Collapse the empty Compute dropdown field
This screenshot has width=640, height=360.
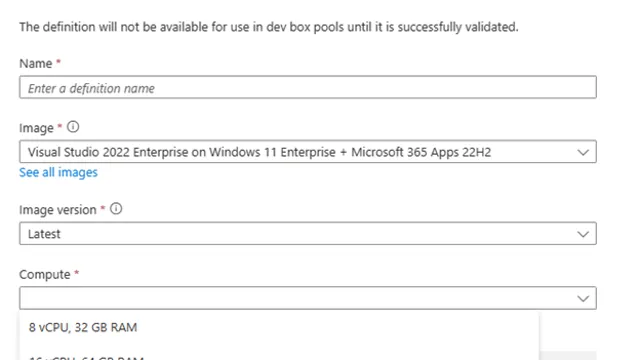308,298
